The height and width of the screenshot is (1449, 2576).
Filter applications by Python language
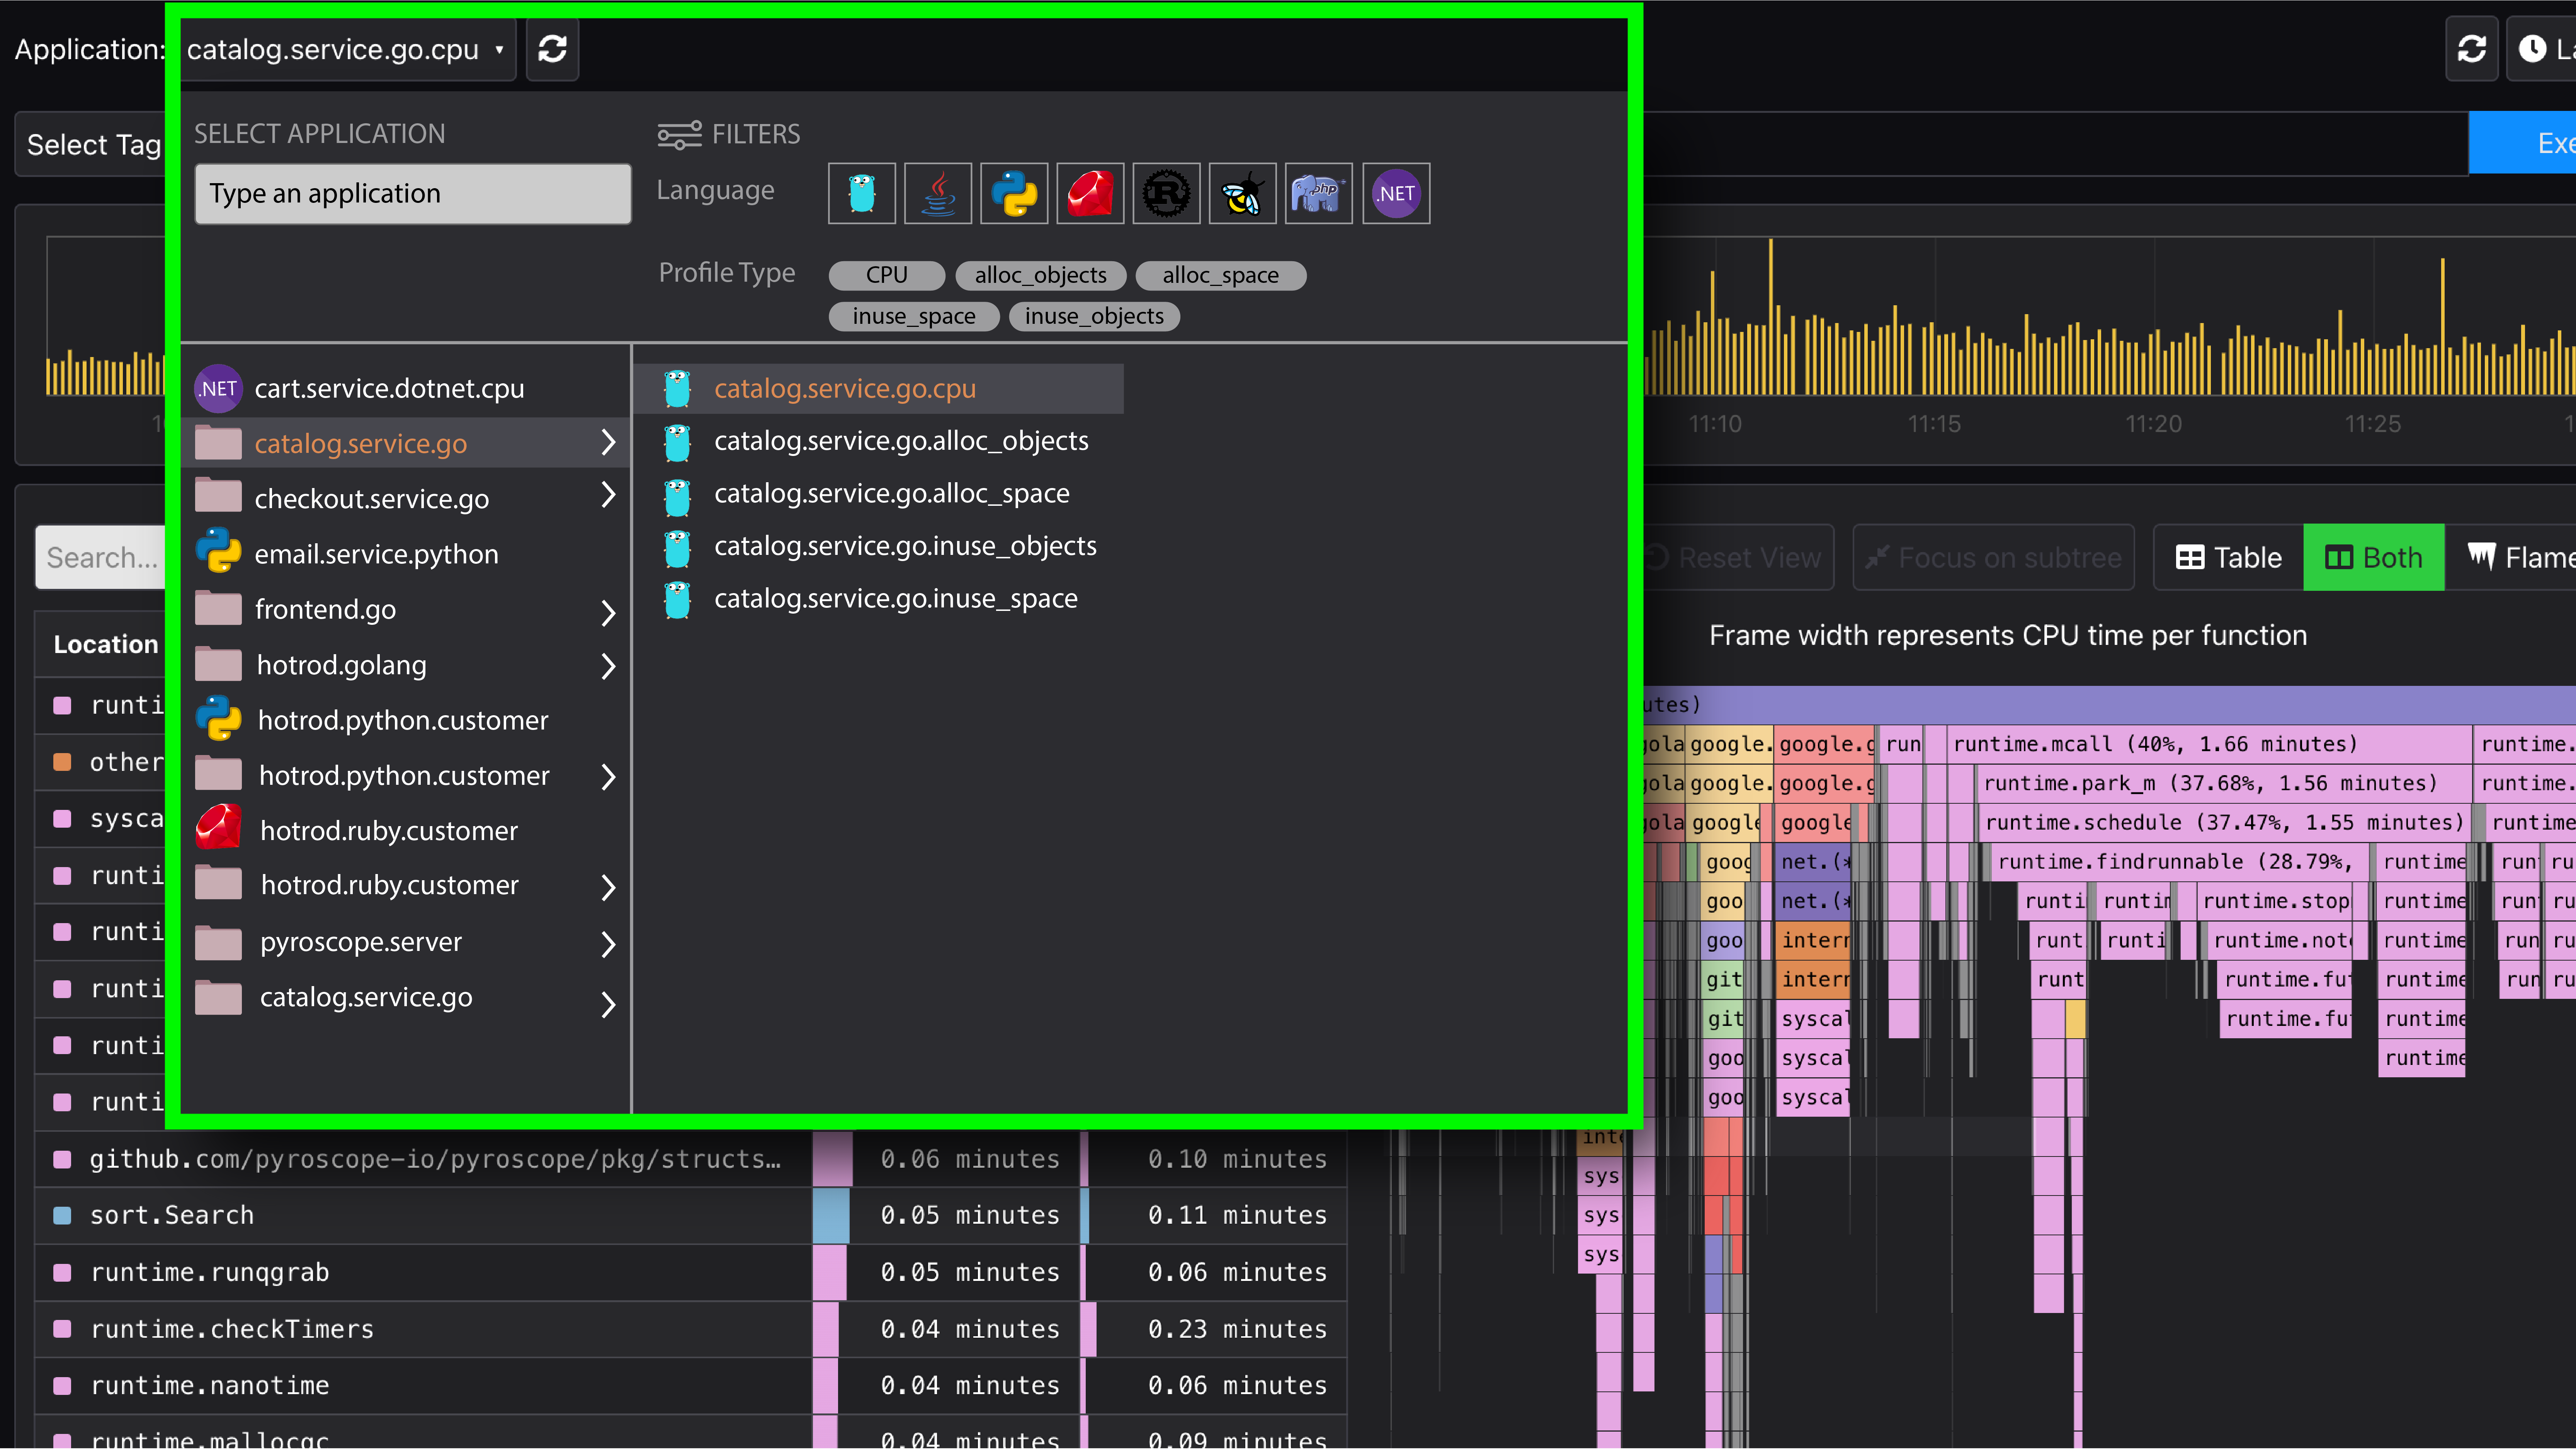(1014, 193)
